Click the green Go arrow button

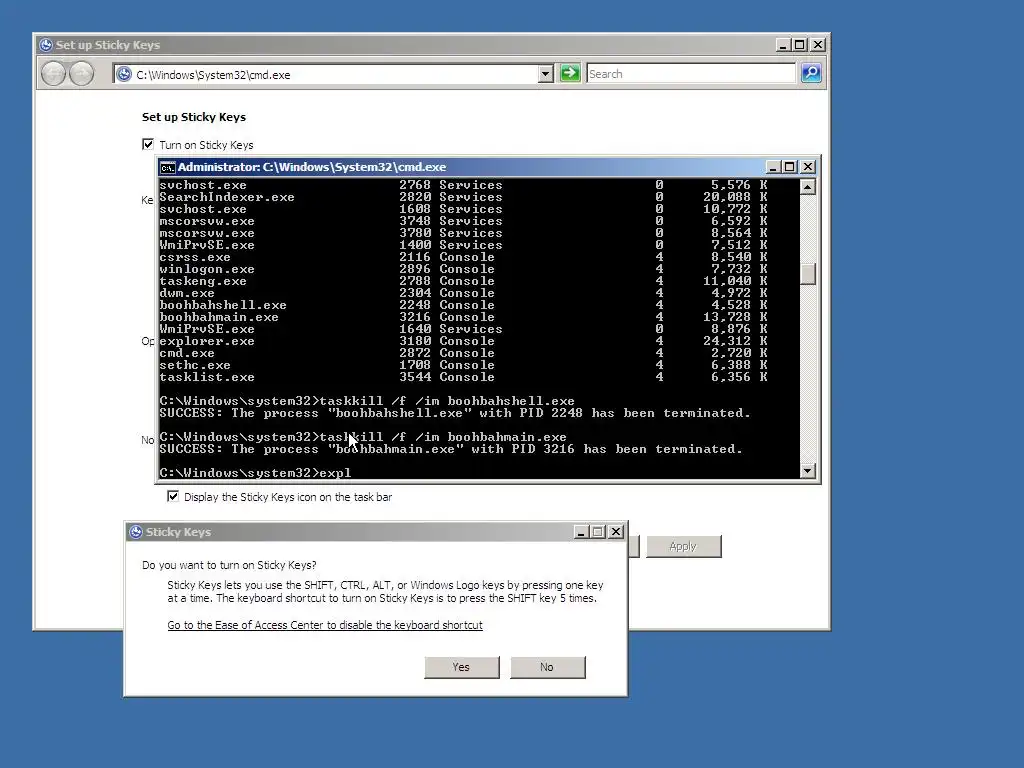pos(570,73)
